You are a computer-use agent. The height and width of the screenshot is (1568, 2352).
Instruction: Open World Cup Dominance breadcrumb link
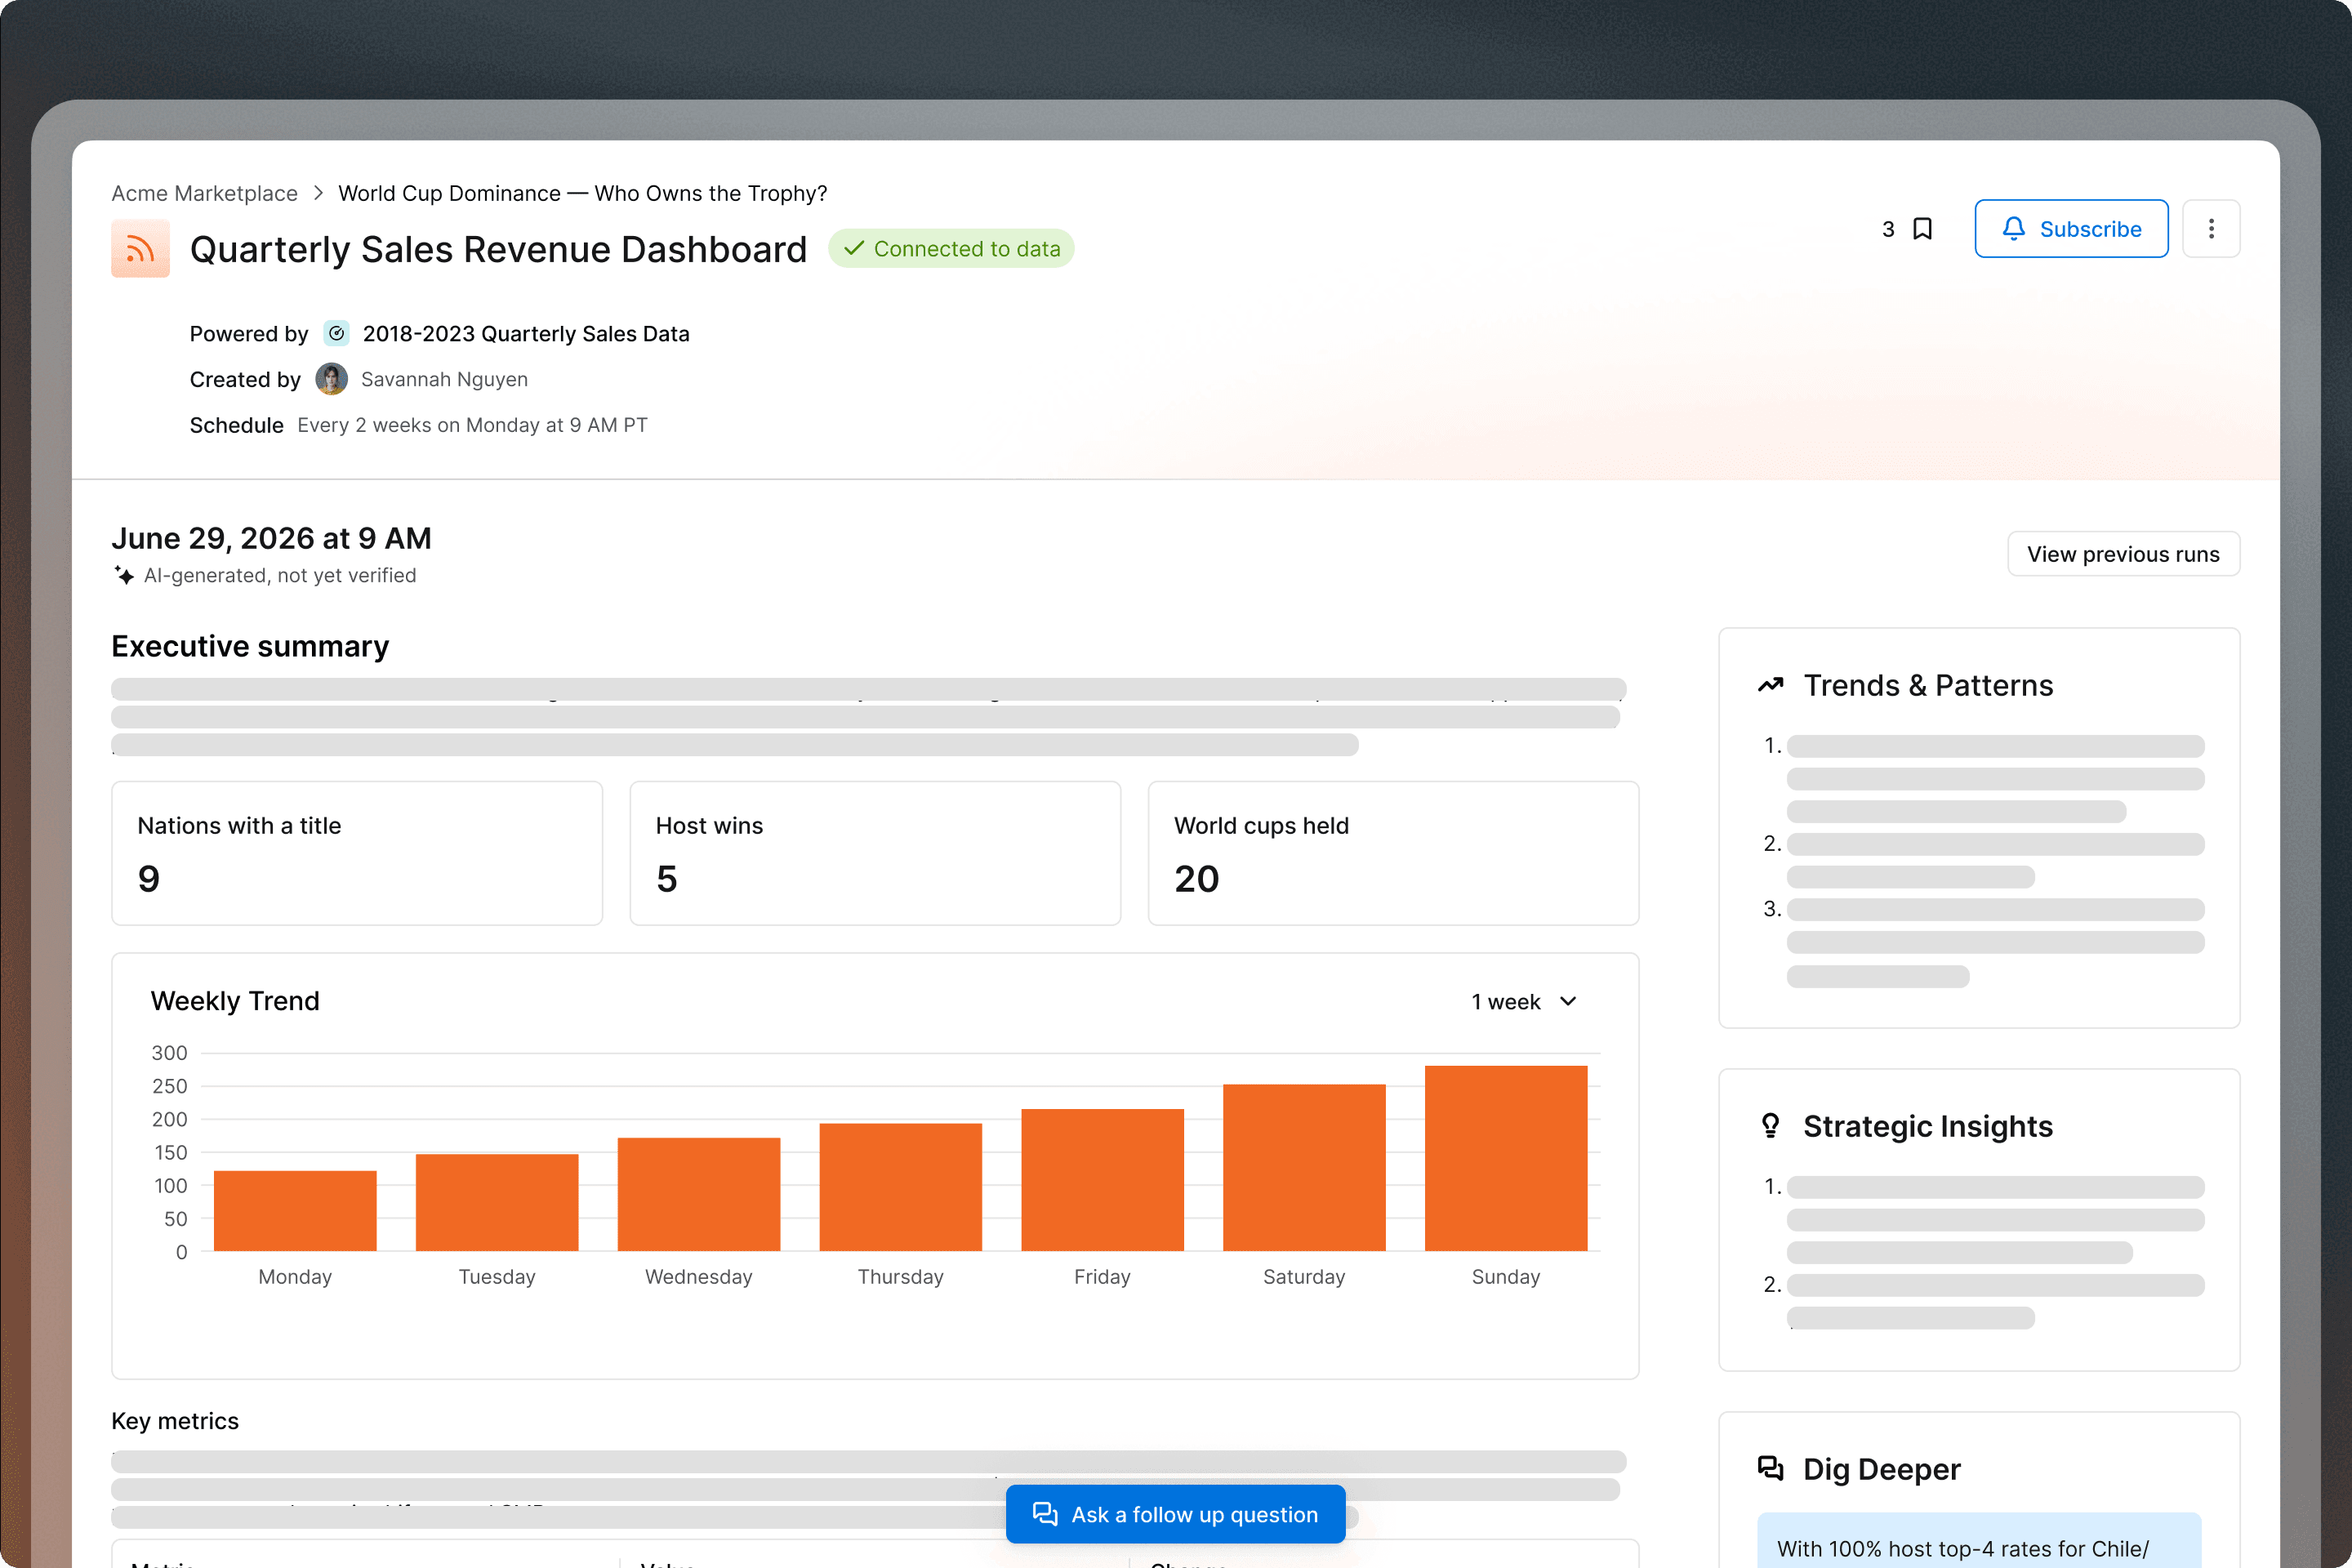[x=582, y=193]
